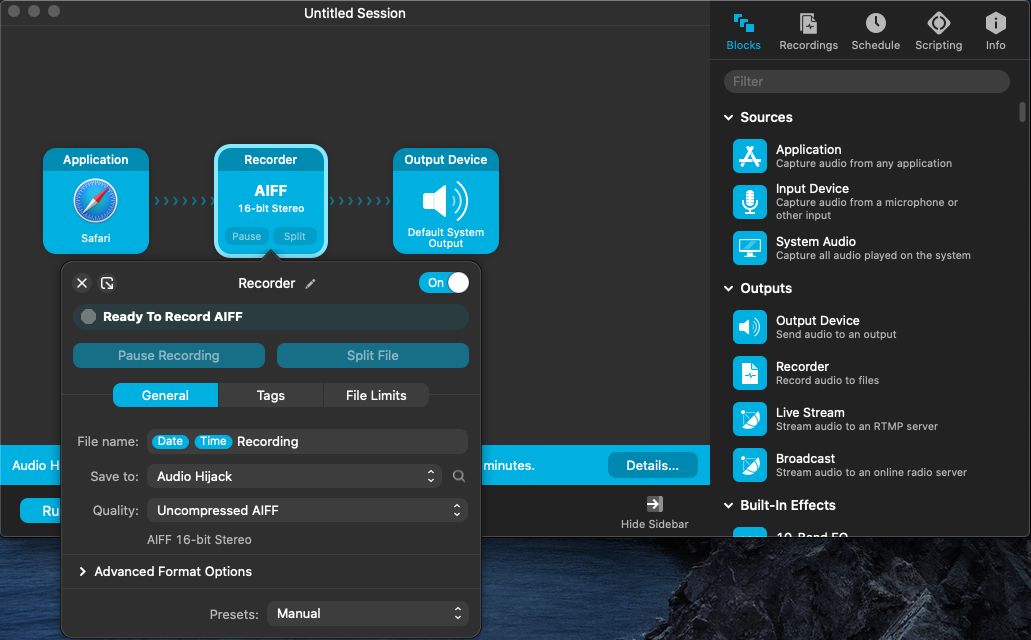Viewport: 1031px width, 640px height.
Task: Open the Blocks sidebar tab
Action: (743, 32)
